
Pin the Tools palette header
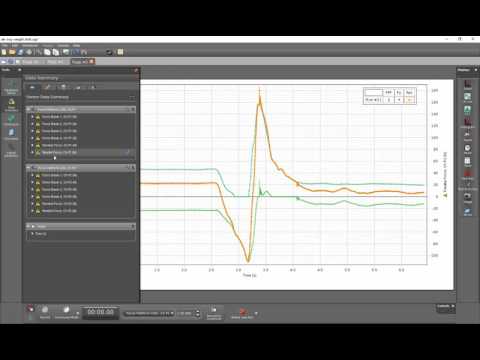click(19, 70)
